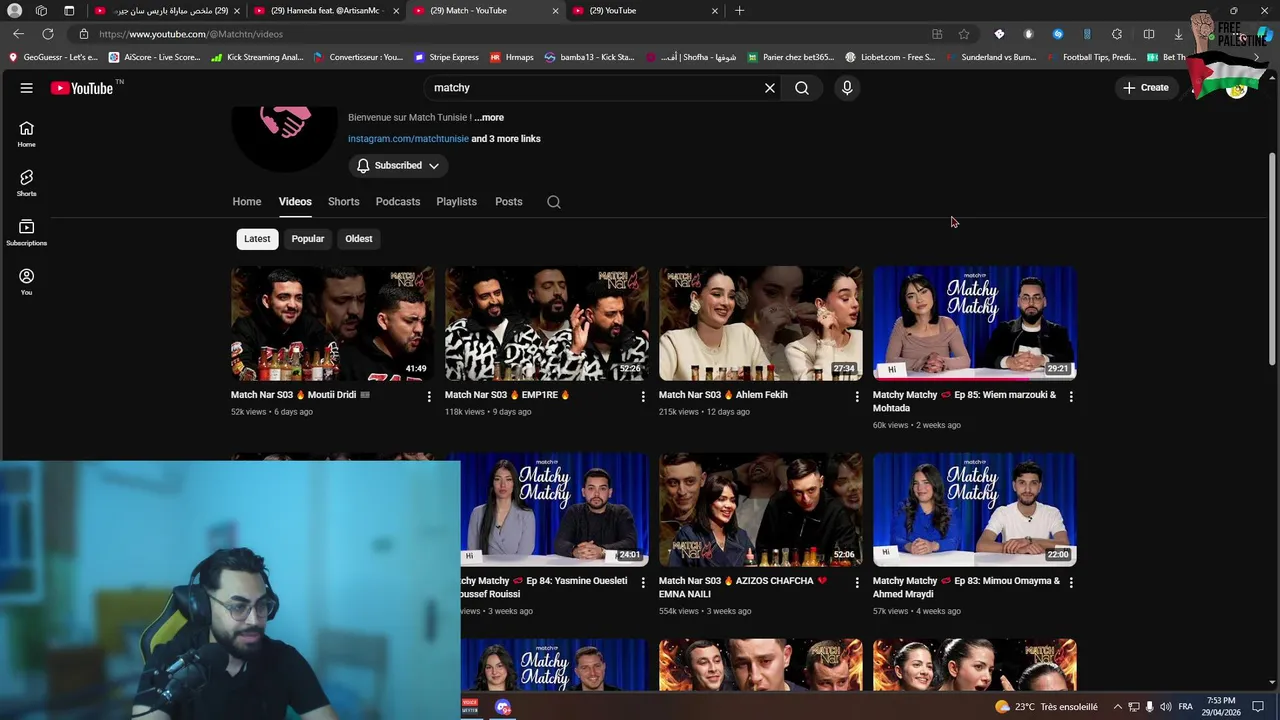
Task: Open Subscriptions in the YouTube sidebar
Action: pyautogui.click(x=27, y=232)
